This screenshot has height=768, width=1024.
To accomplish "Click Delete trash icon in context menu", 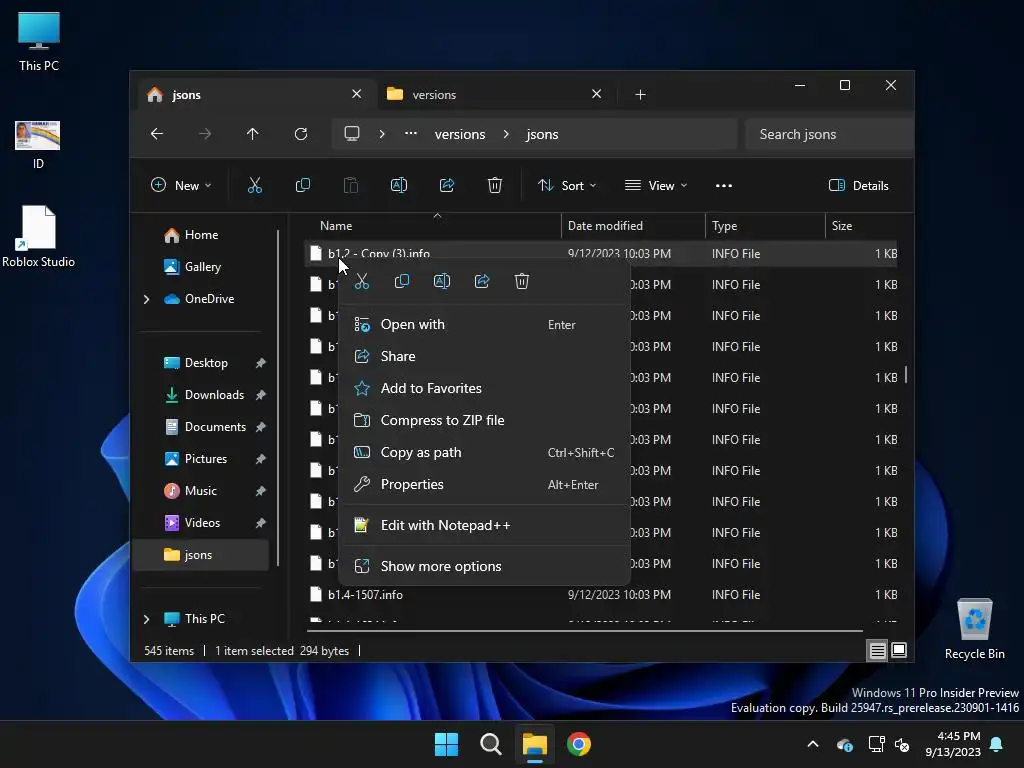I will tap(522, 281).
